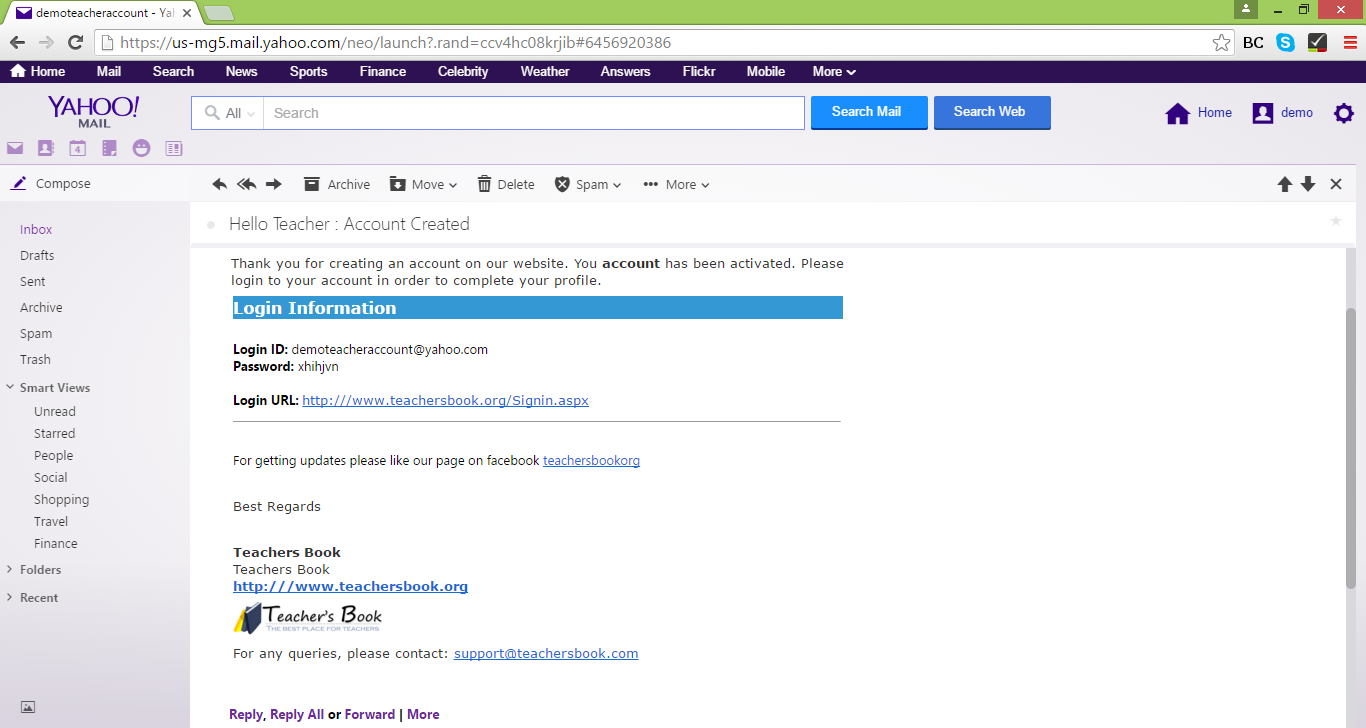Click the Search Web button
This screenshot has width=1366, height=728.
(x=992, y=112)
